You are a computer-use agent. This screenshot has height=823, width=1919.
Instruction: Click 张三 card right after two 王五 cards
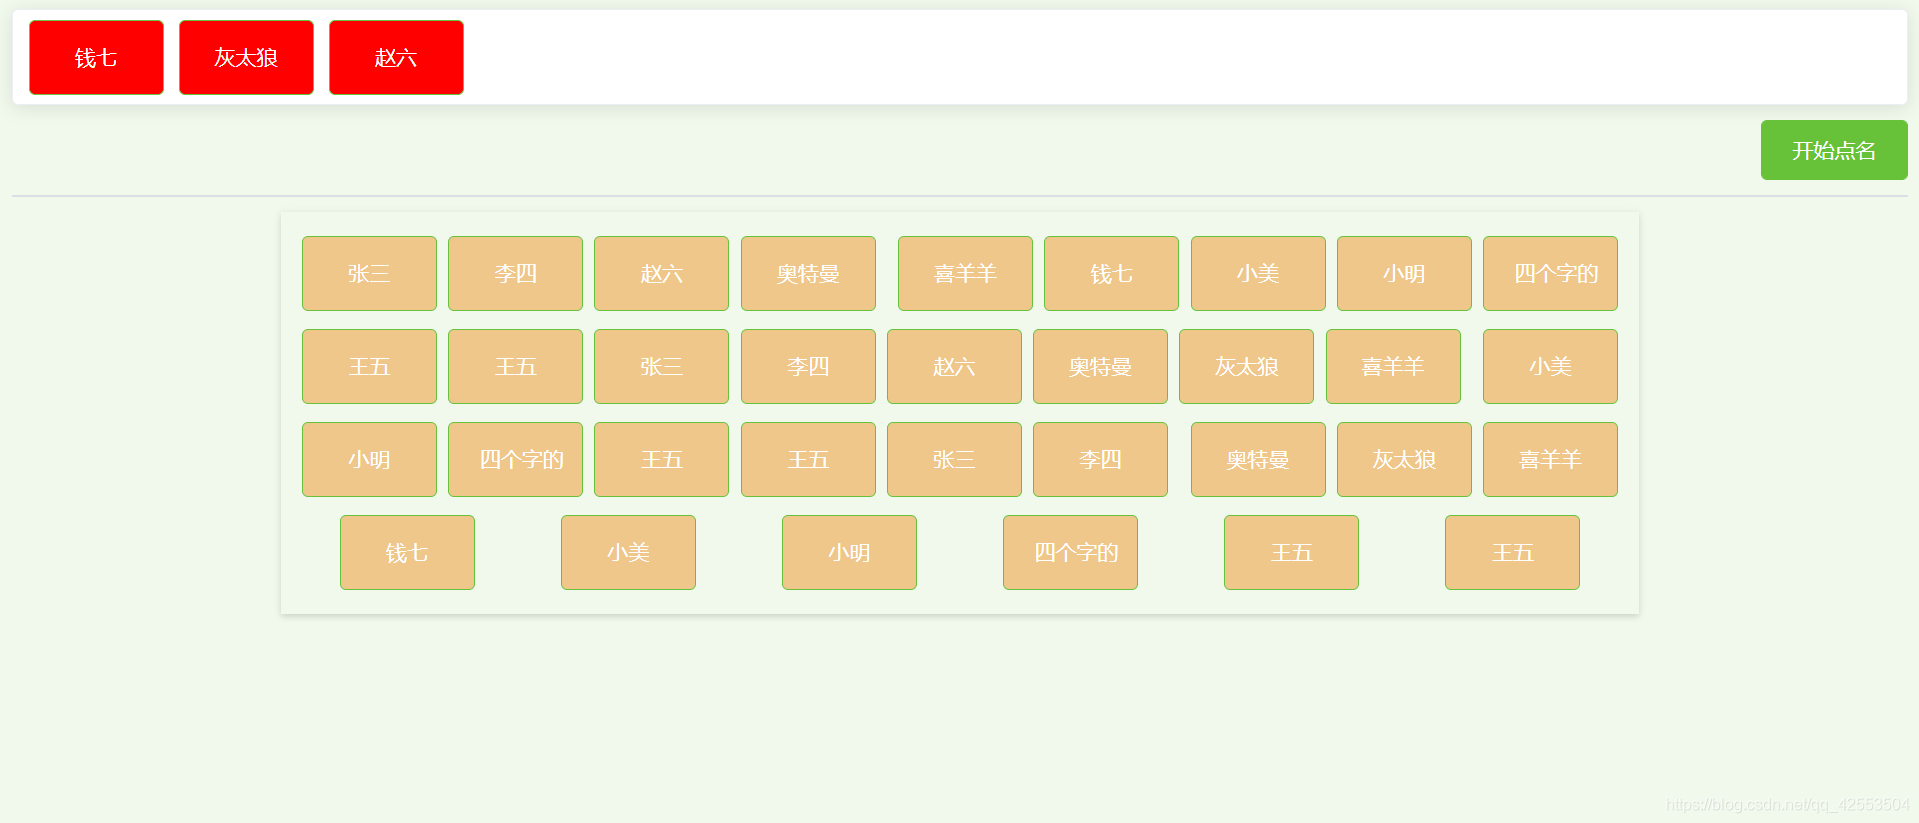(x=954, y=459)
